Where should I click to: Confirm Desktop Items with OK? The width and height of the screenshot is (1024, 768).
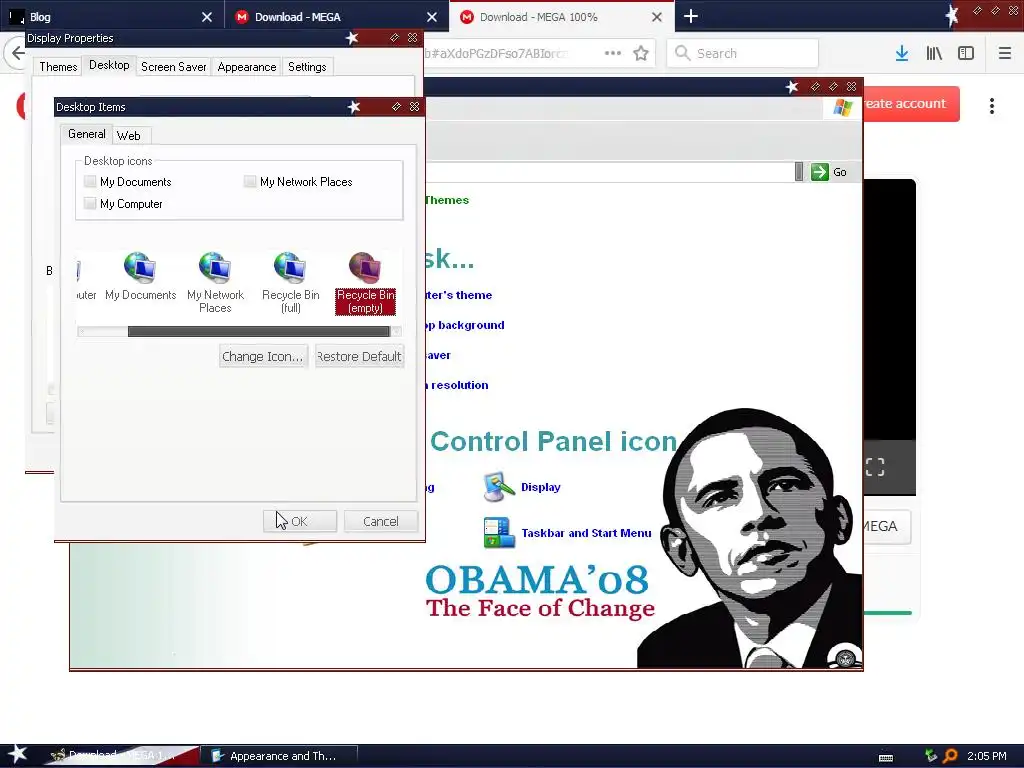(x=300, y=521)
